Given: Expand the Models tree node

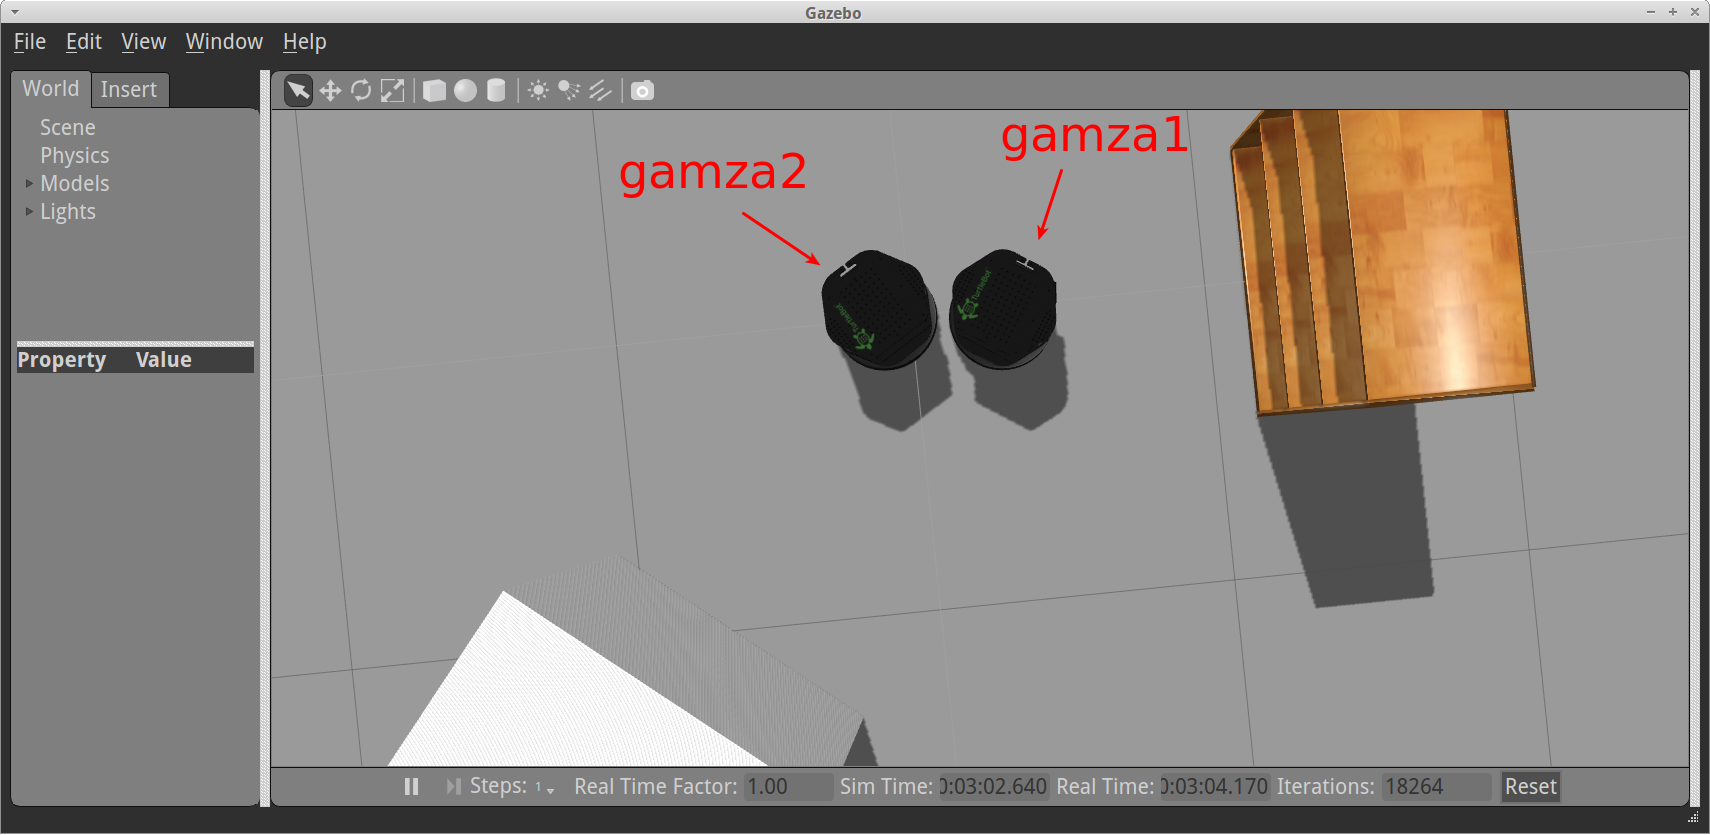Looking at the screenshot, I should [29, 184].
